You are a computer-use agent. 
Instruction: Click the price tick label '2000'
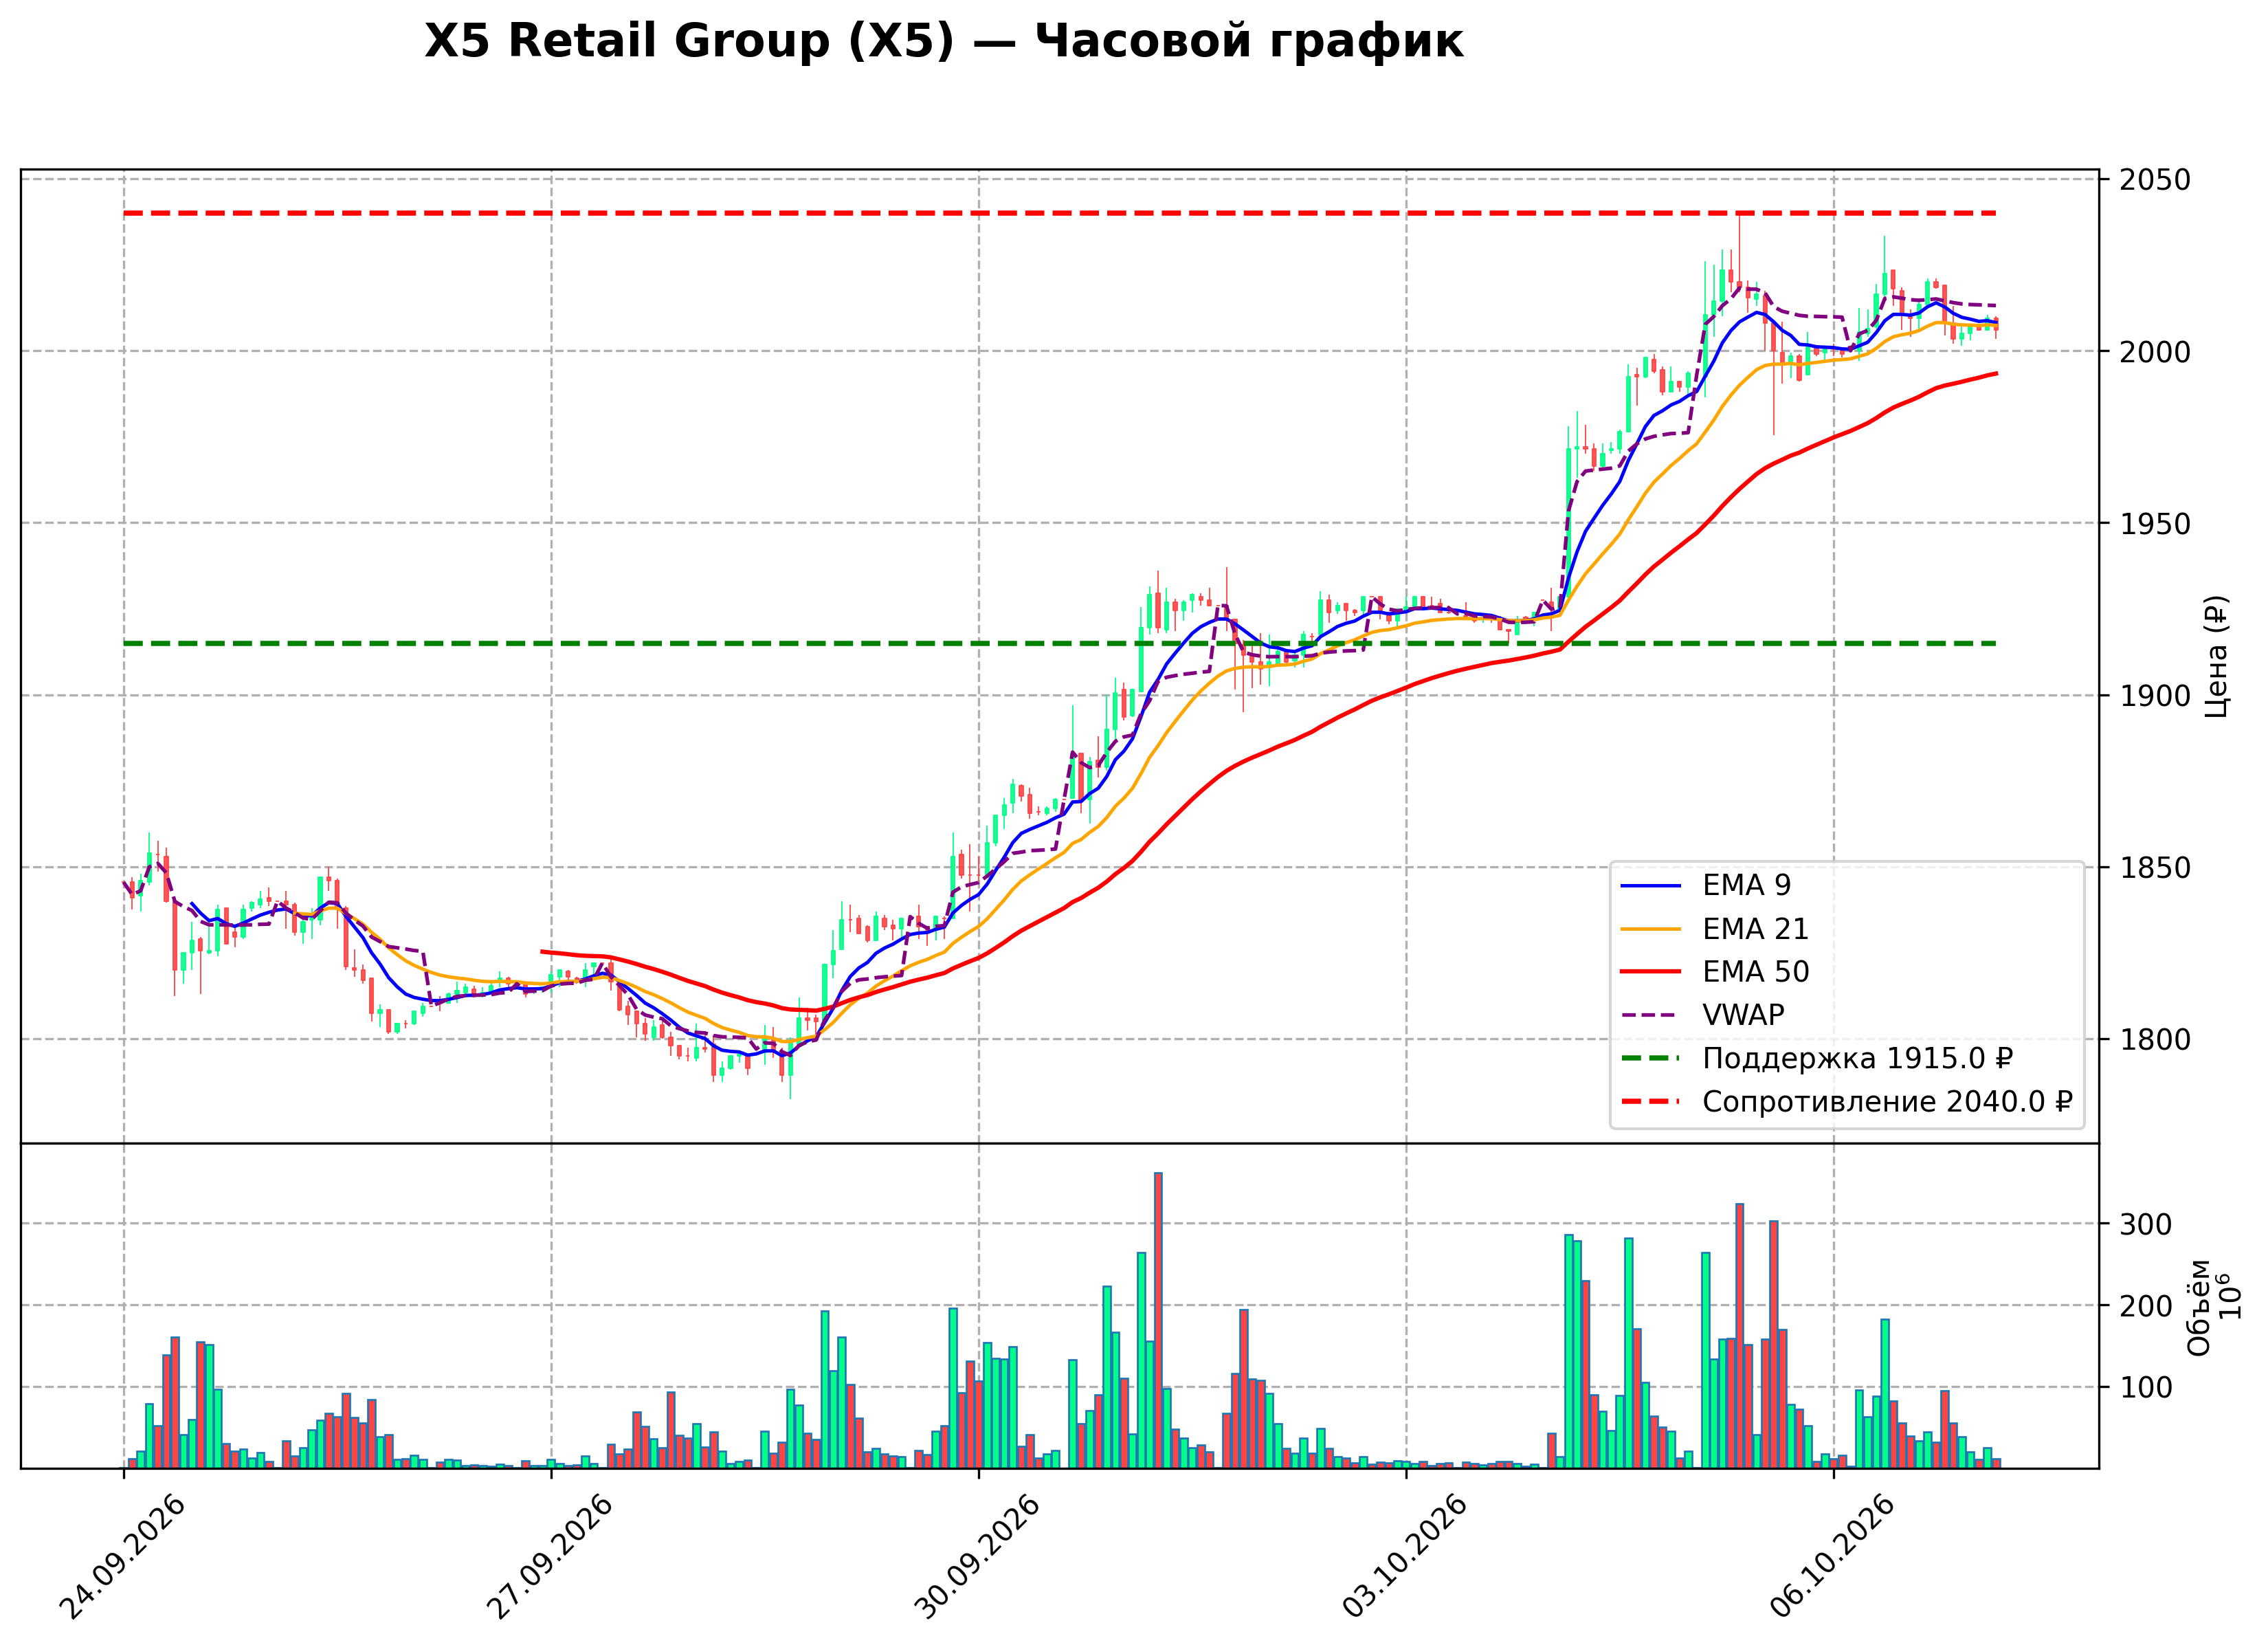[x=2156, y=352]
